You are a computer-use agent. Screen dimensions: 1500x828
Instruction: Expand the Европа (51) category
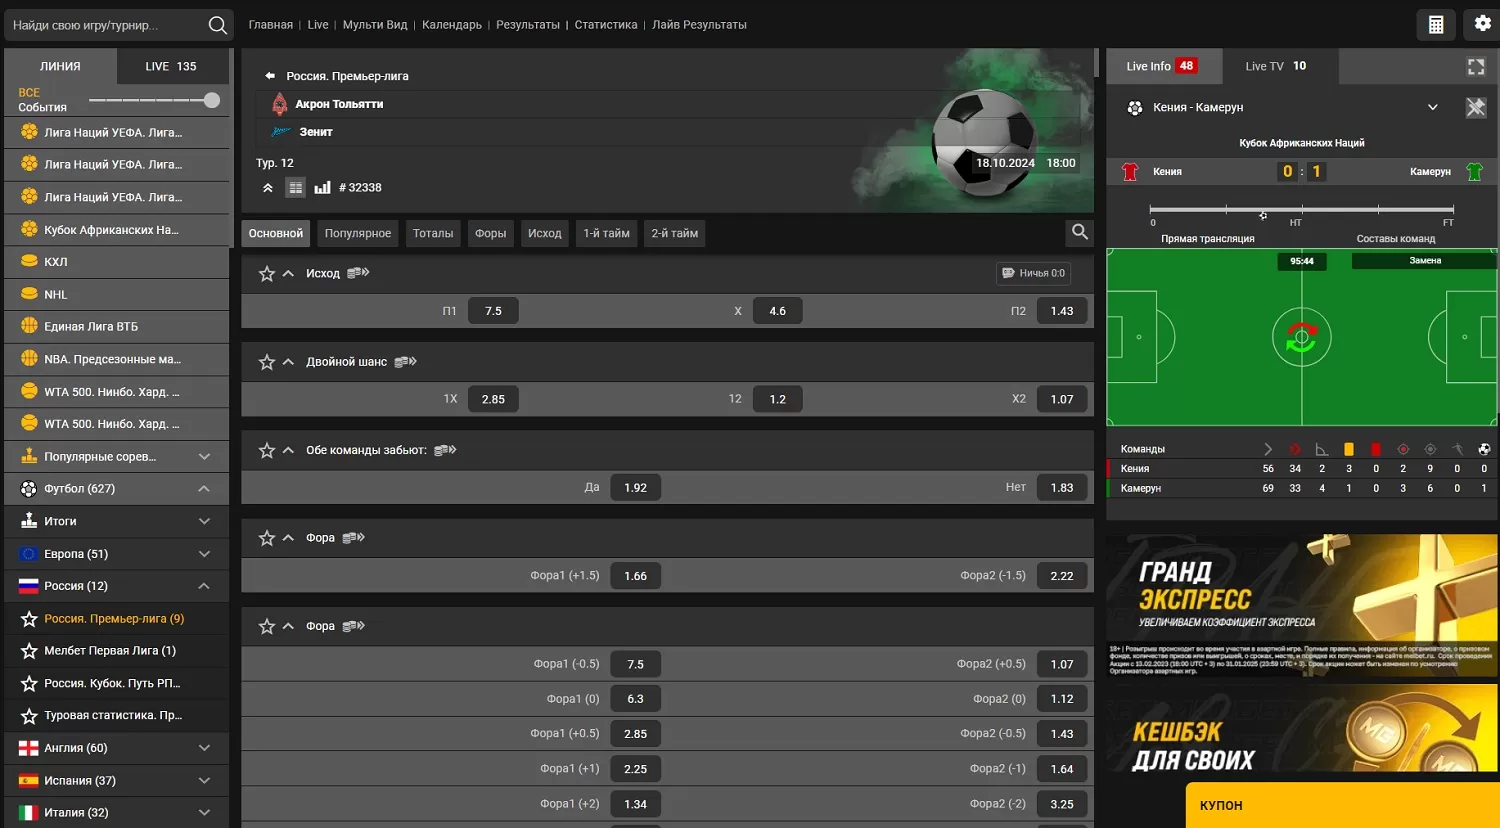pos(204,554)
